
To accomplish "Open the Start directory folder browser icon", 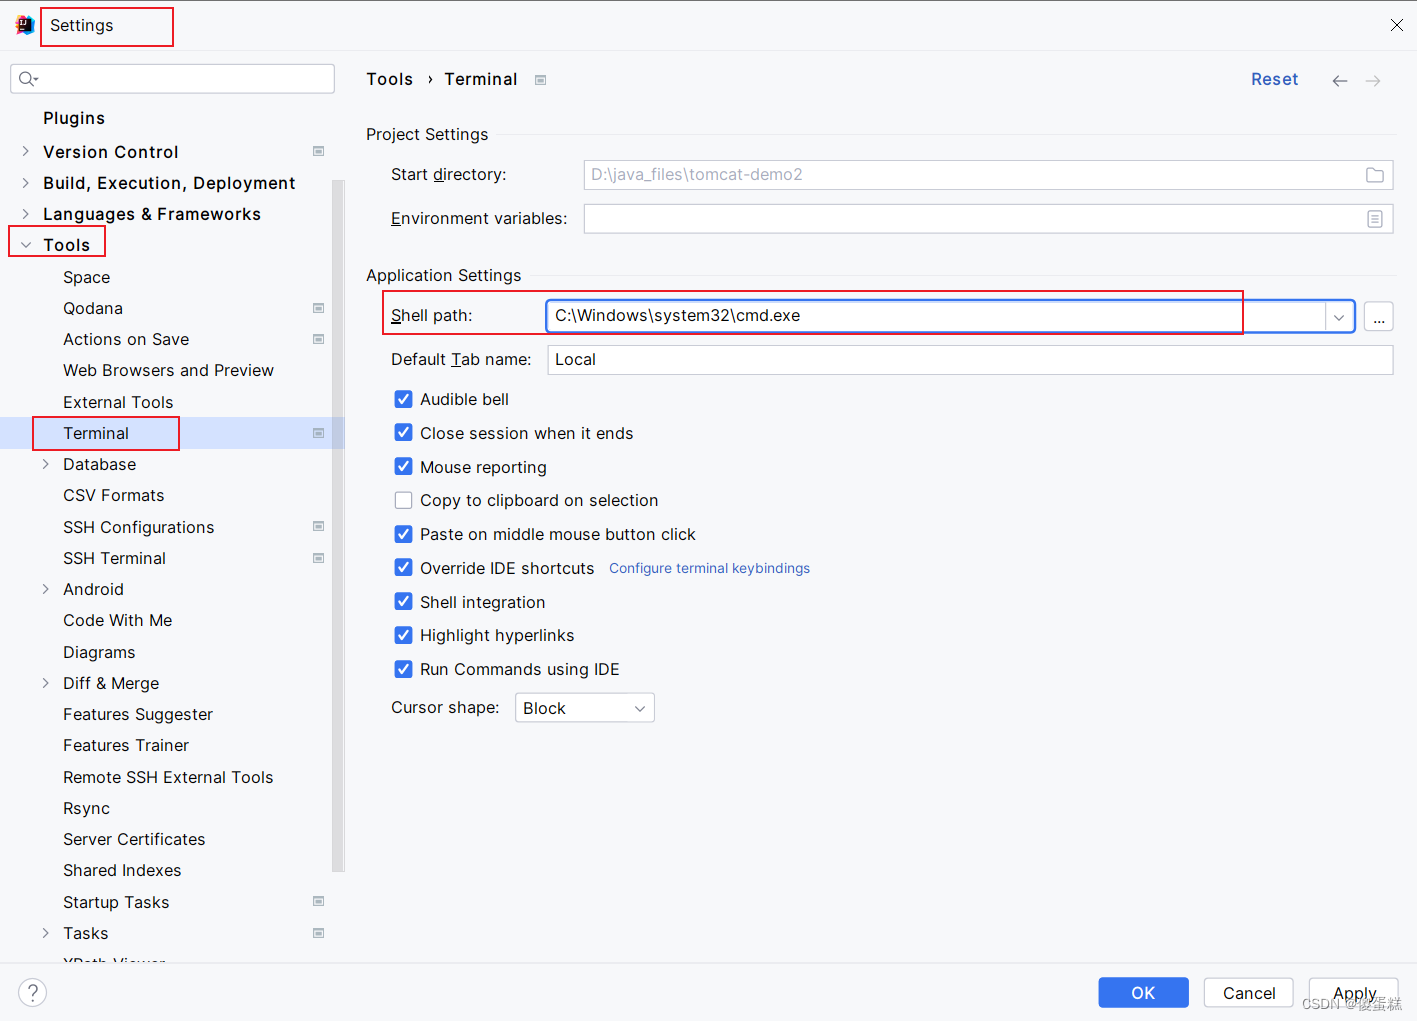I will 1375,174.
